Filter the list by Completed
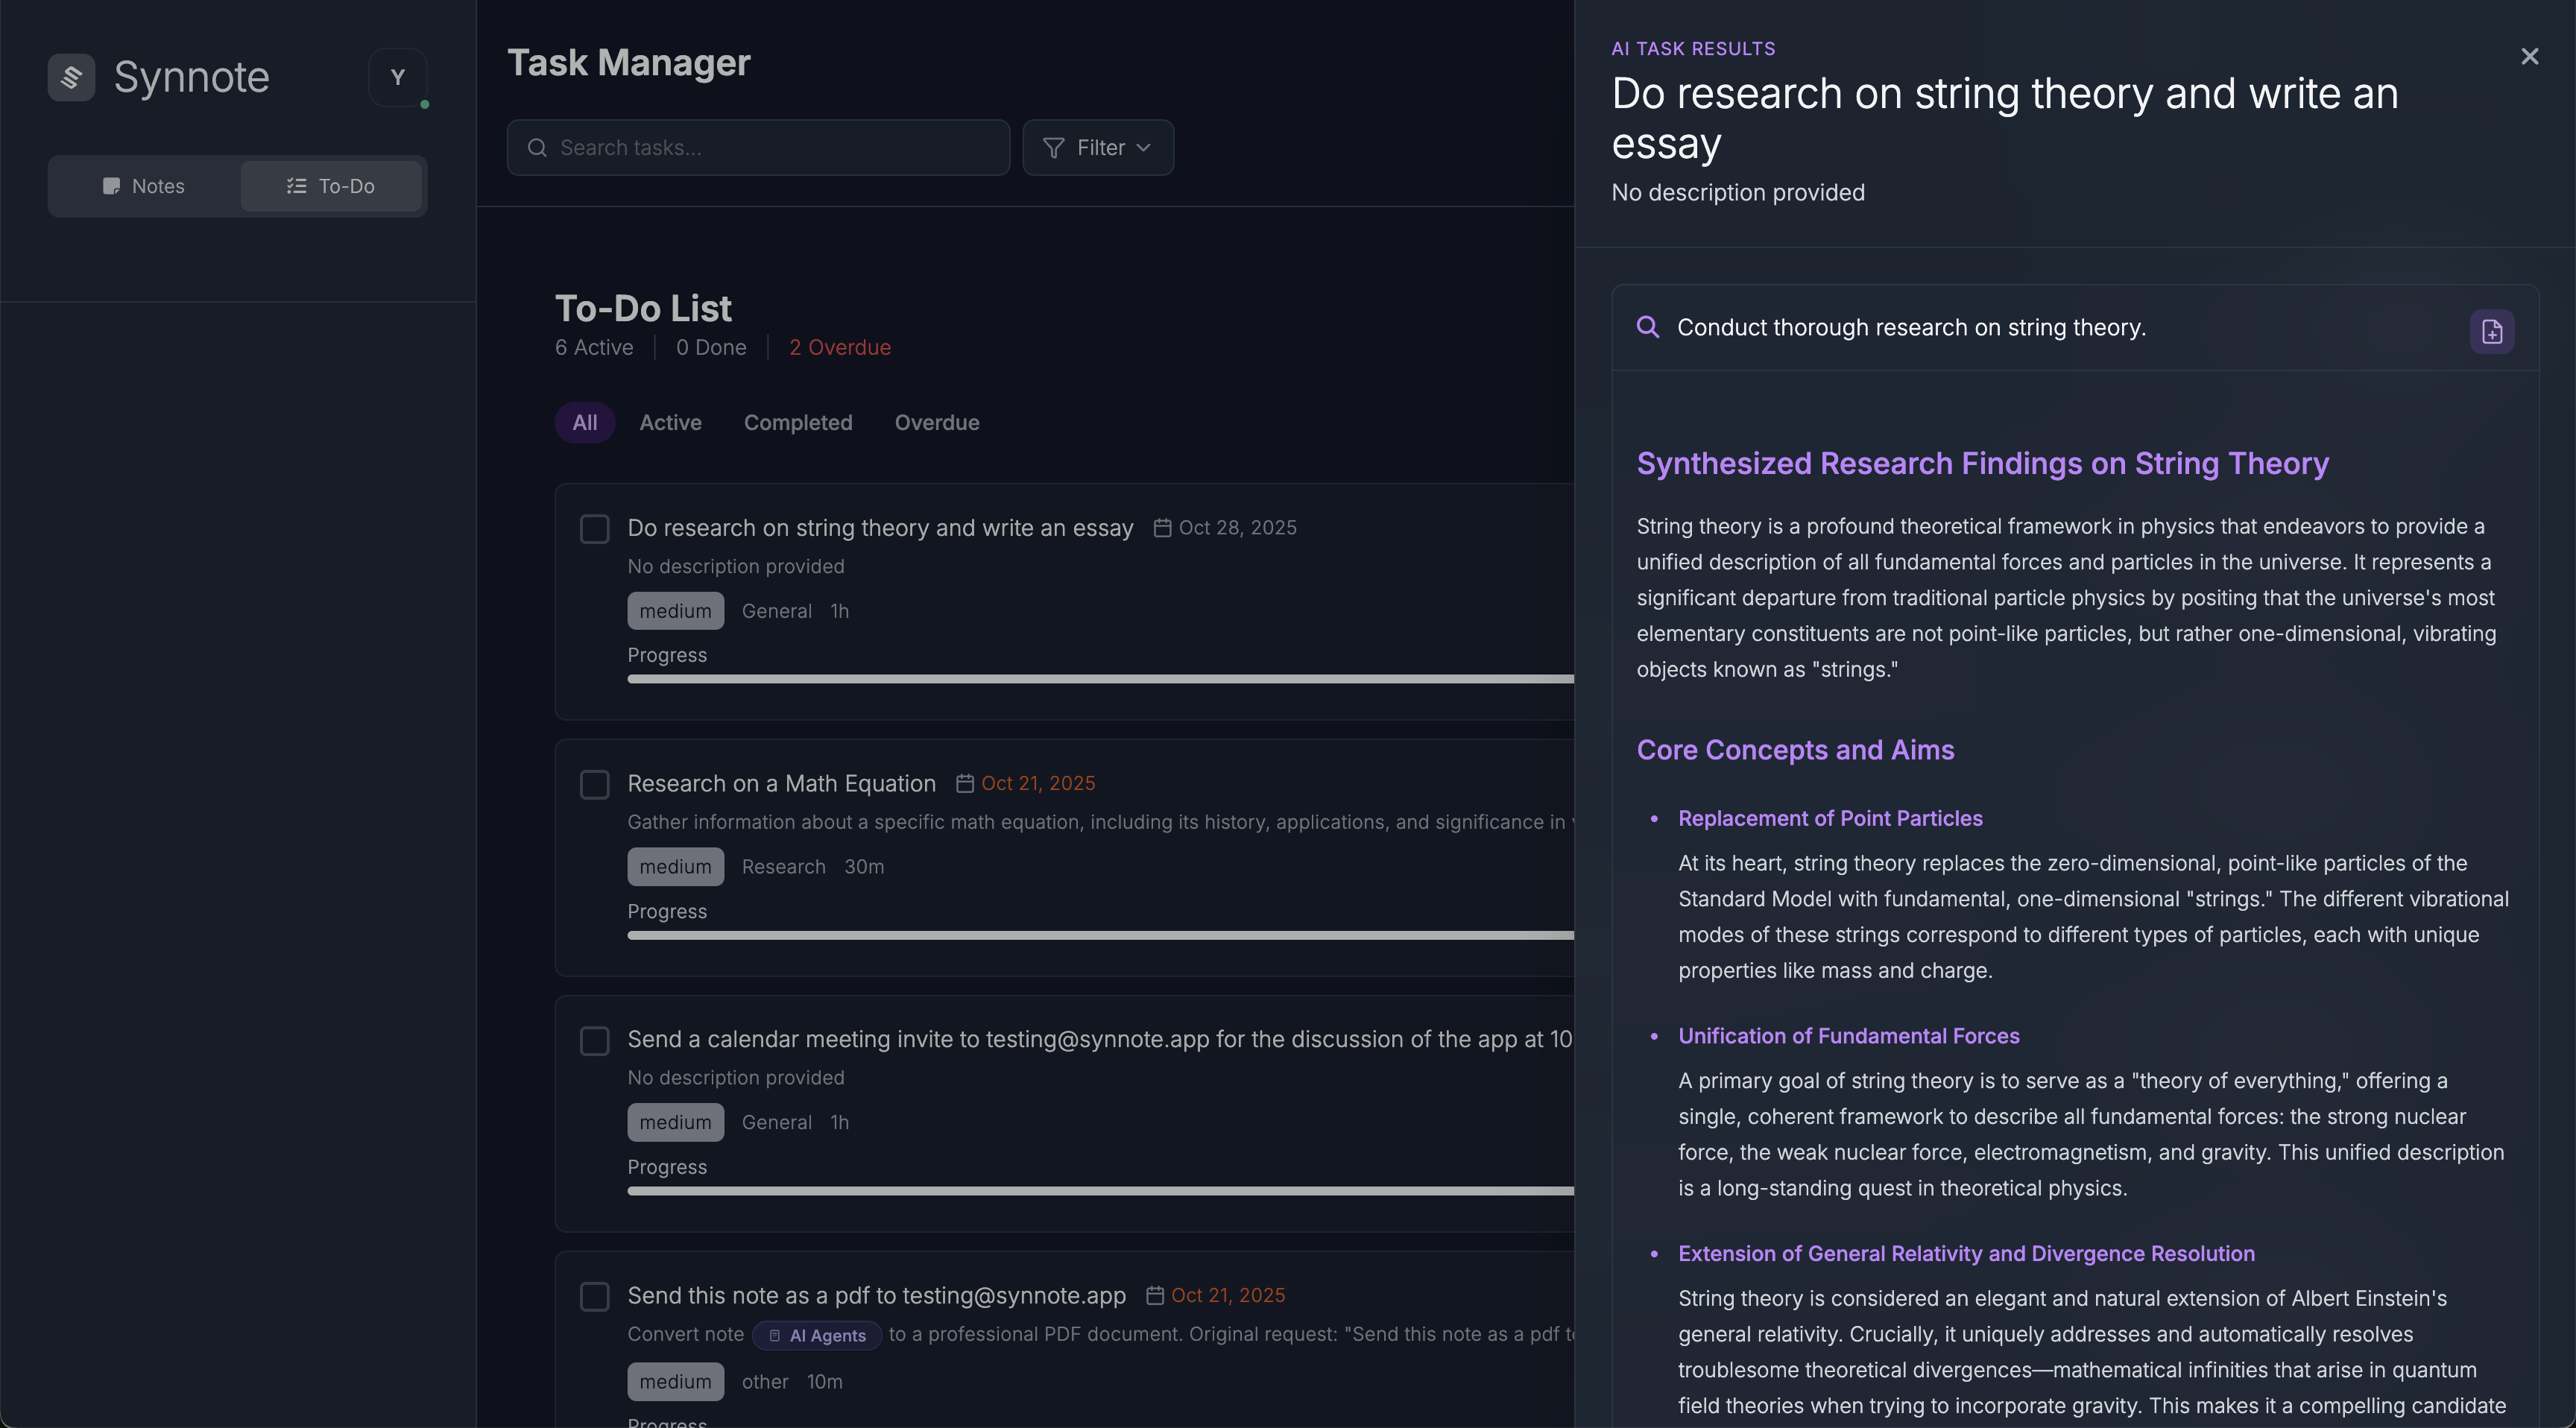The image size is (2576, 1428). (x=797, y=423)
